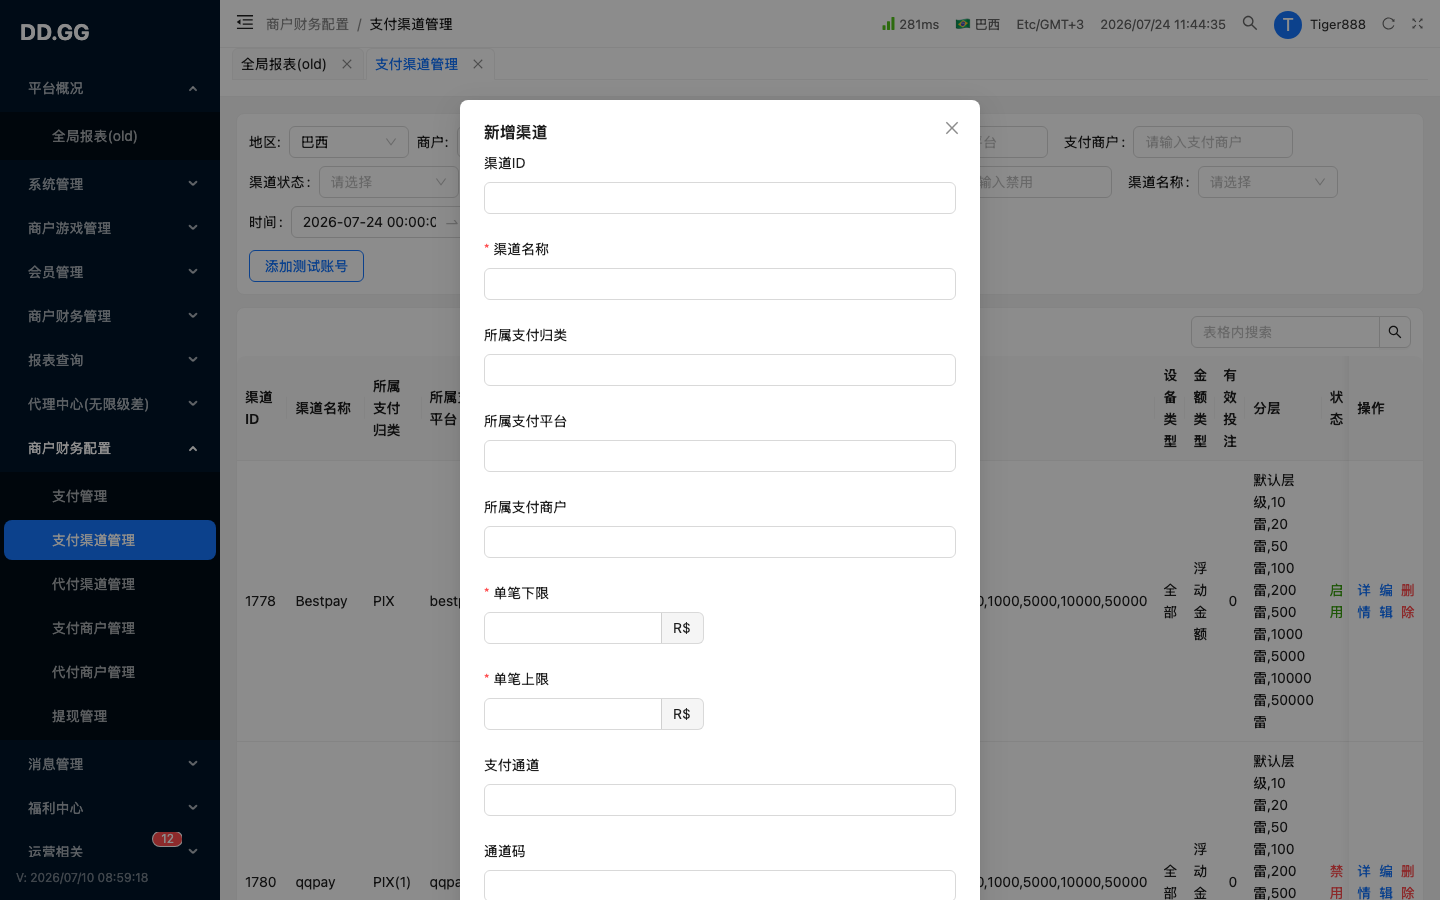
Task: Expand the 会员管理 menu
Action: point(110,272)
